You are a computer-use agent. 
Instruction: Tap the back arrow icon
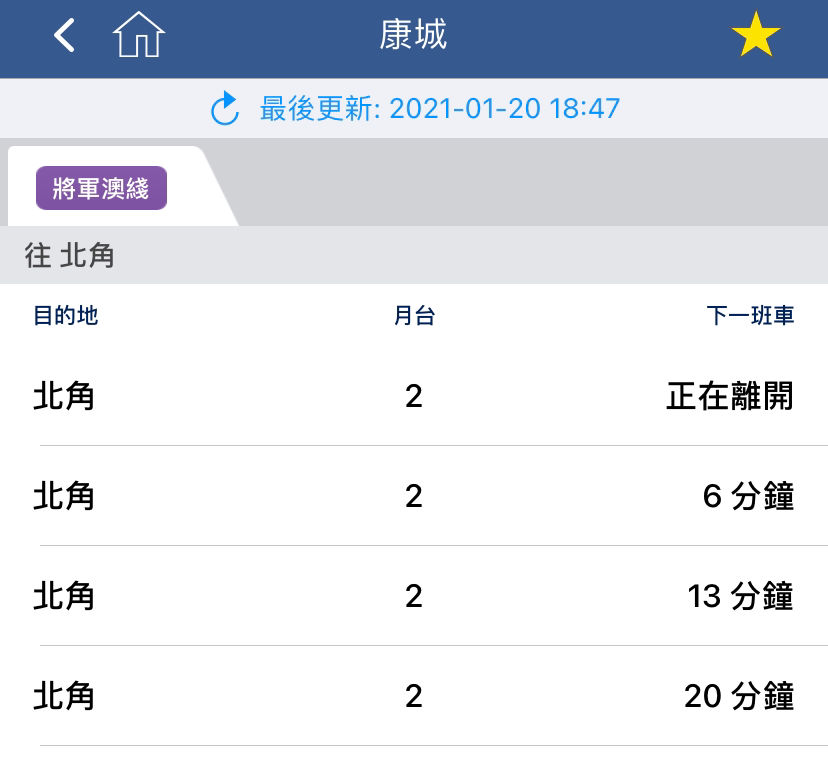tap(64, 35)
